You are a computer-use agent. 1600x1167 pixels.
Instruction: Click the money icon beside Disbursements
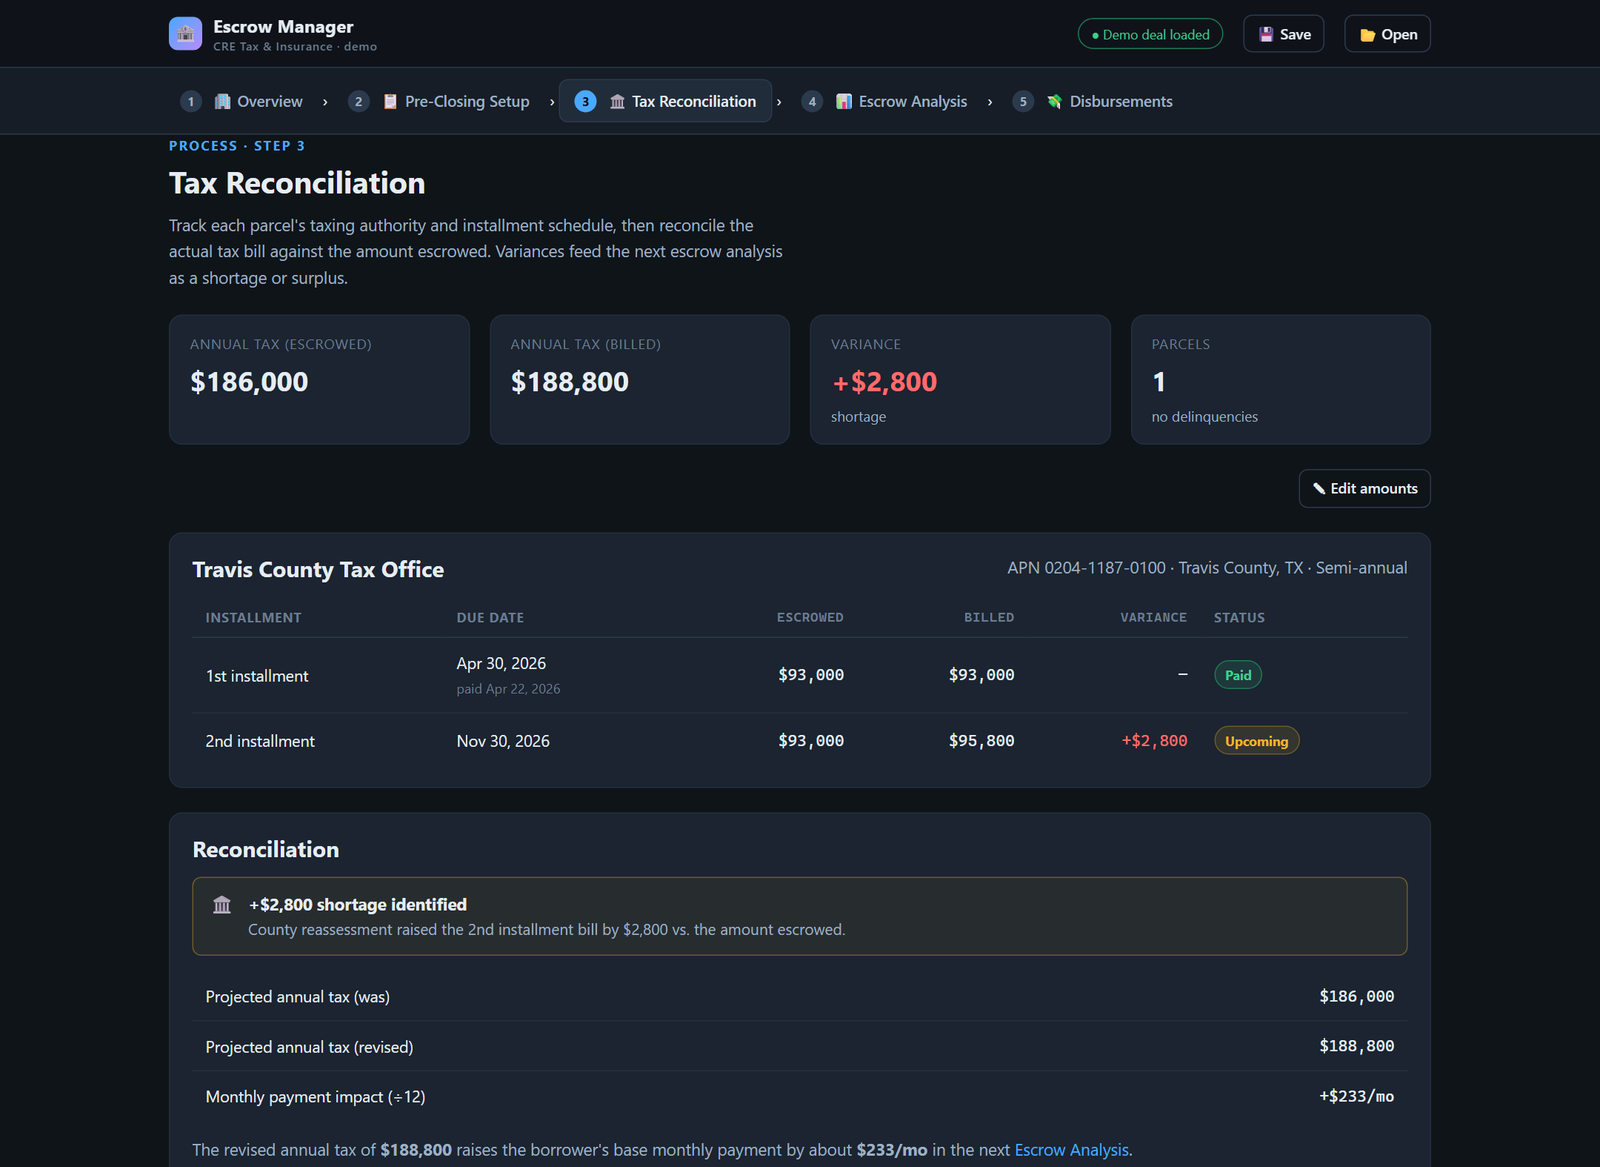click(x=1054, y=101)
